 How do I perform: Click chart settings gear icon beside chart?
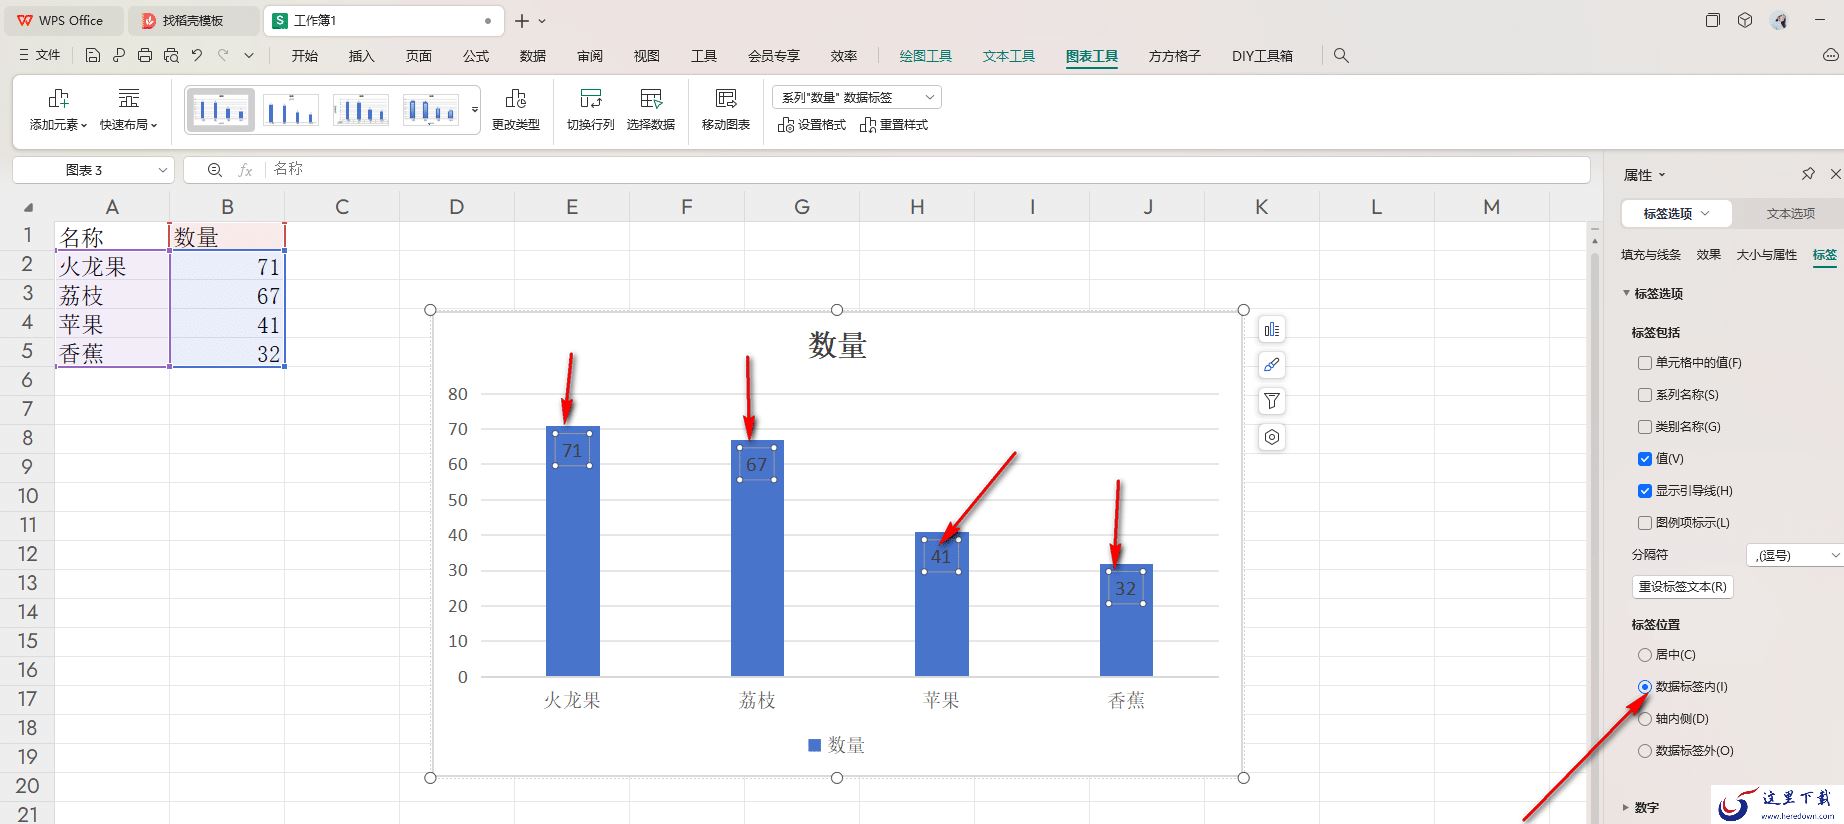(1271, 437)
